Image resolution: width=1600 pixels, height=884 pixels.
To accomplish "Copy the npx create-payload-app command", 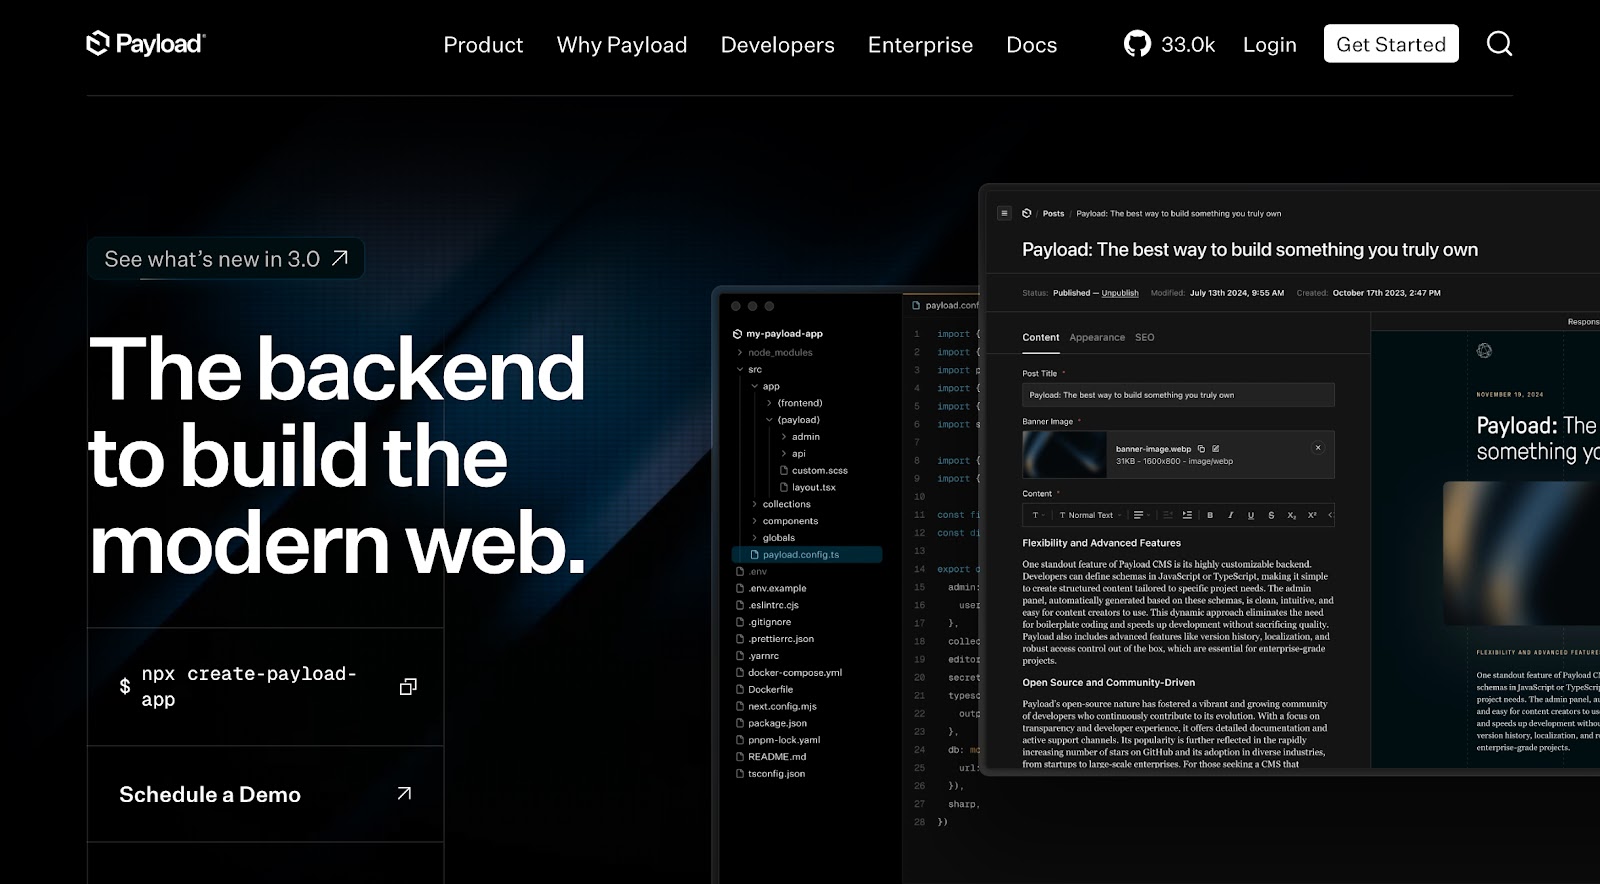I will (x=408, y=687).
